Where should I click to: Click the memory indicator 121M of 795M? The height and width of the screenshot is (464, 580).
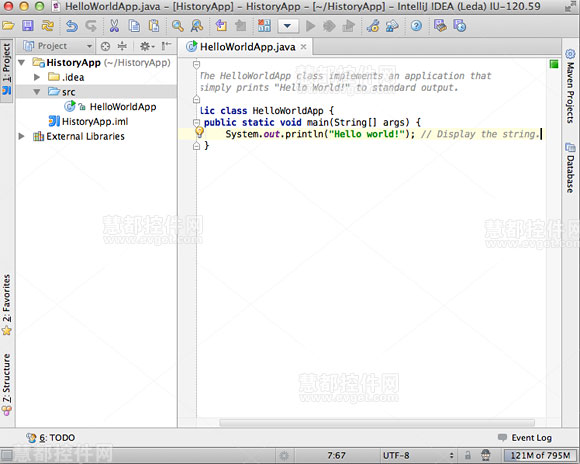[540, 455]
